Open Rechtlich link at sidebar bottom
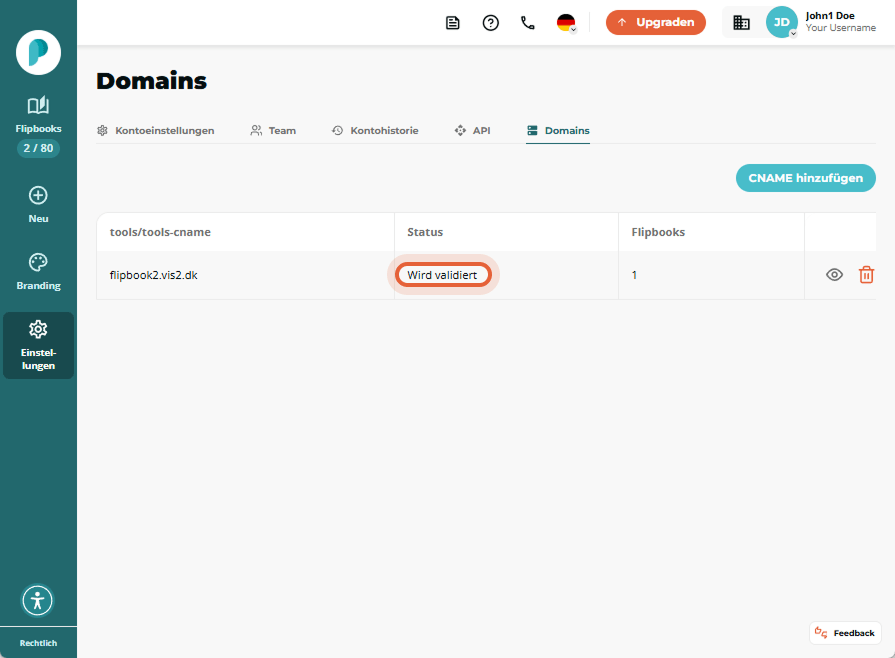 pyautogui.click(x=38, y=643)
